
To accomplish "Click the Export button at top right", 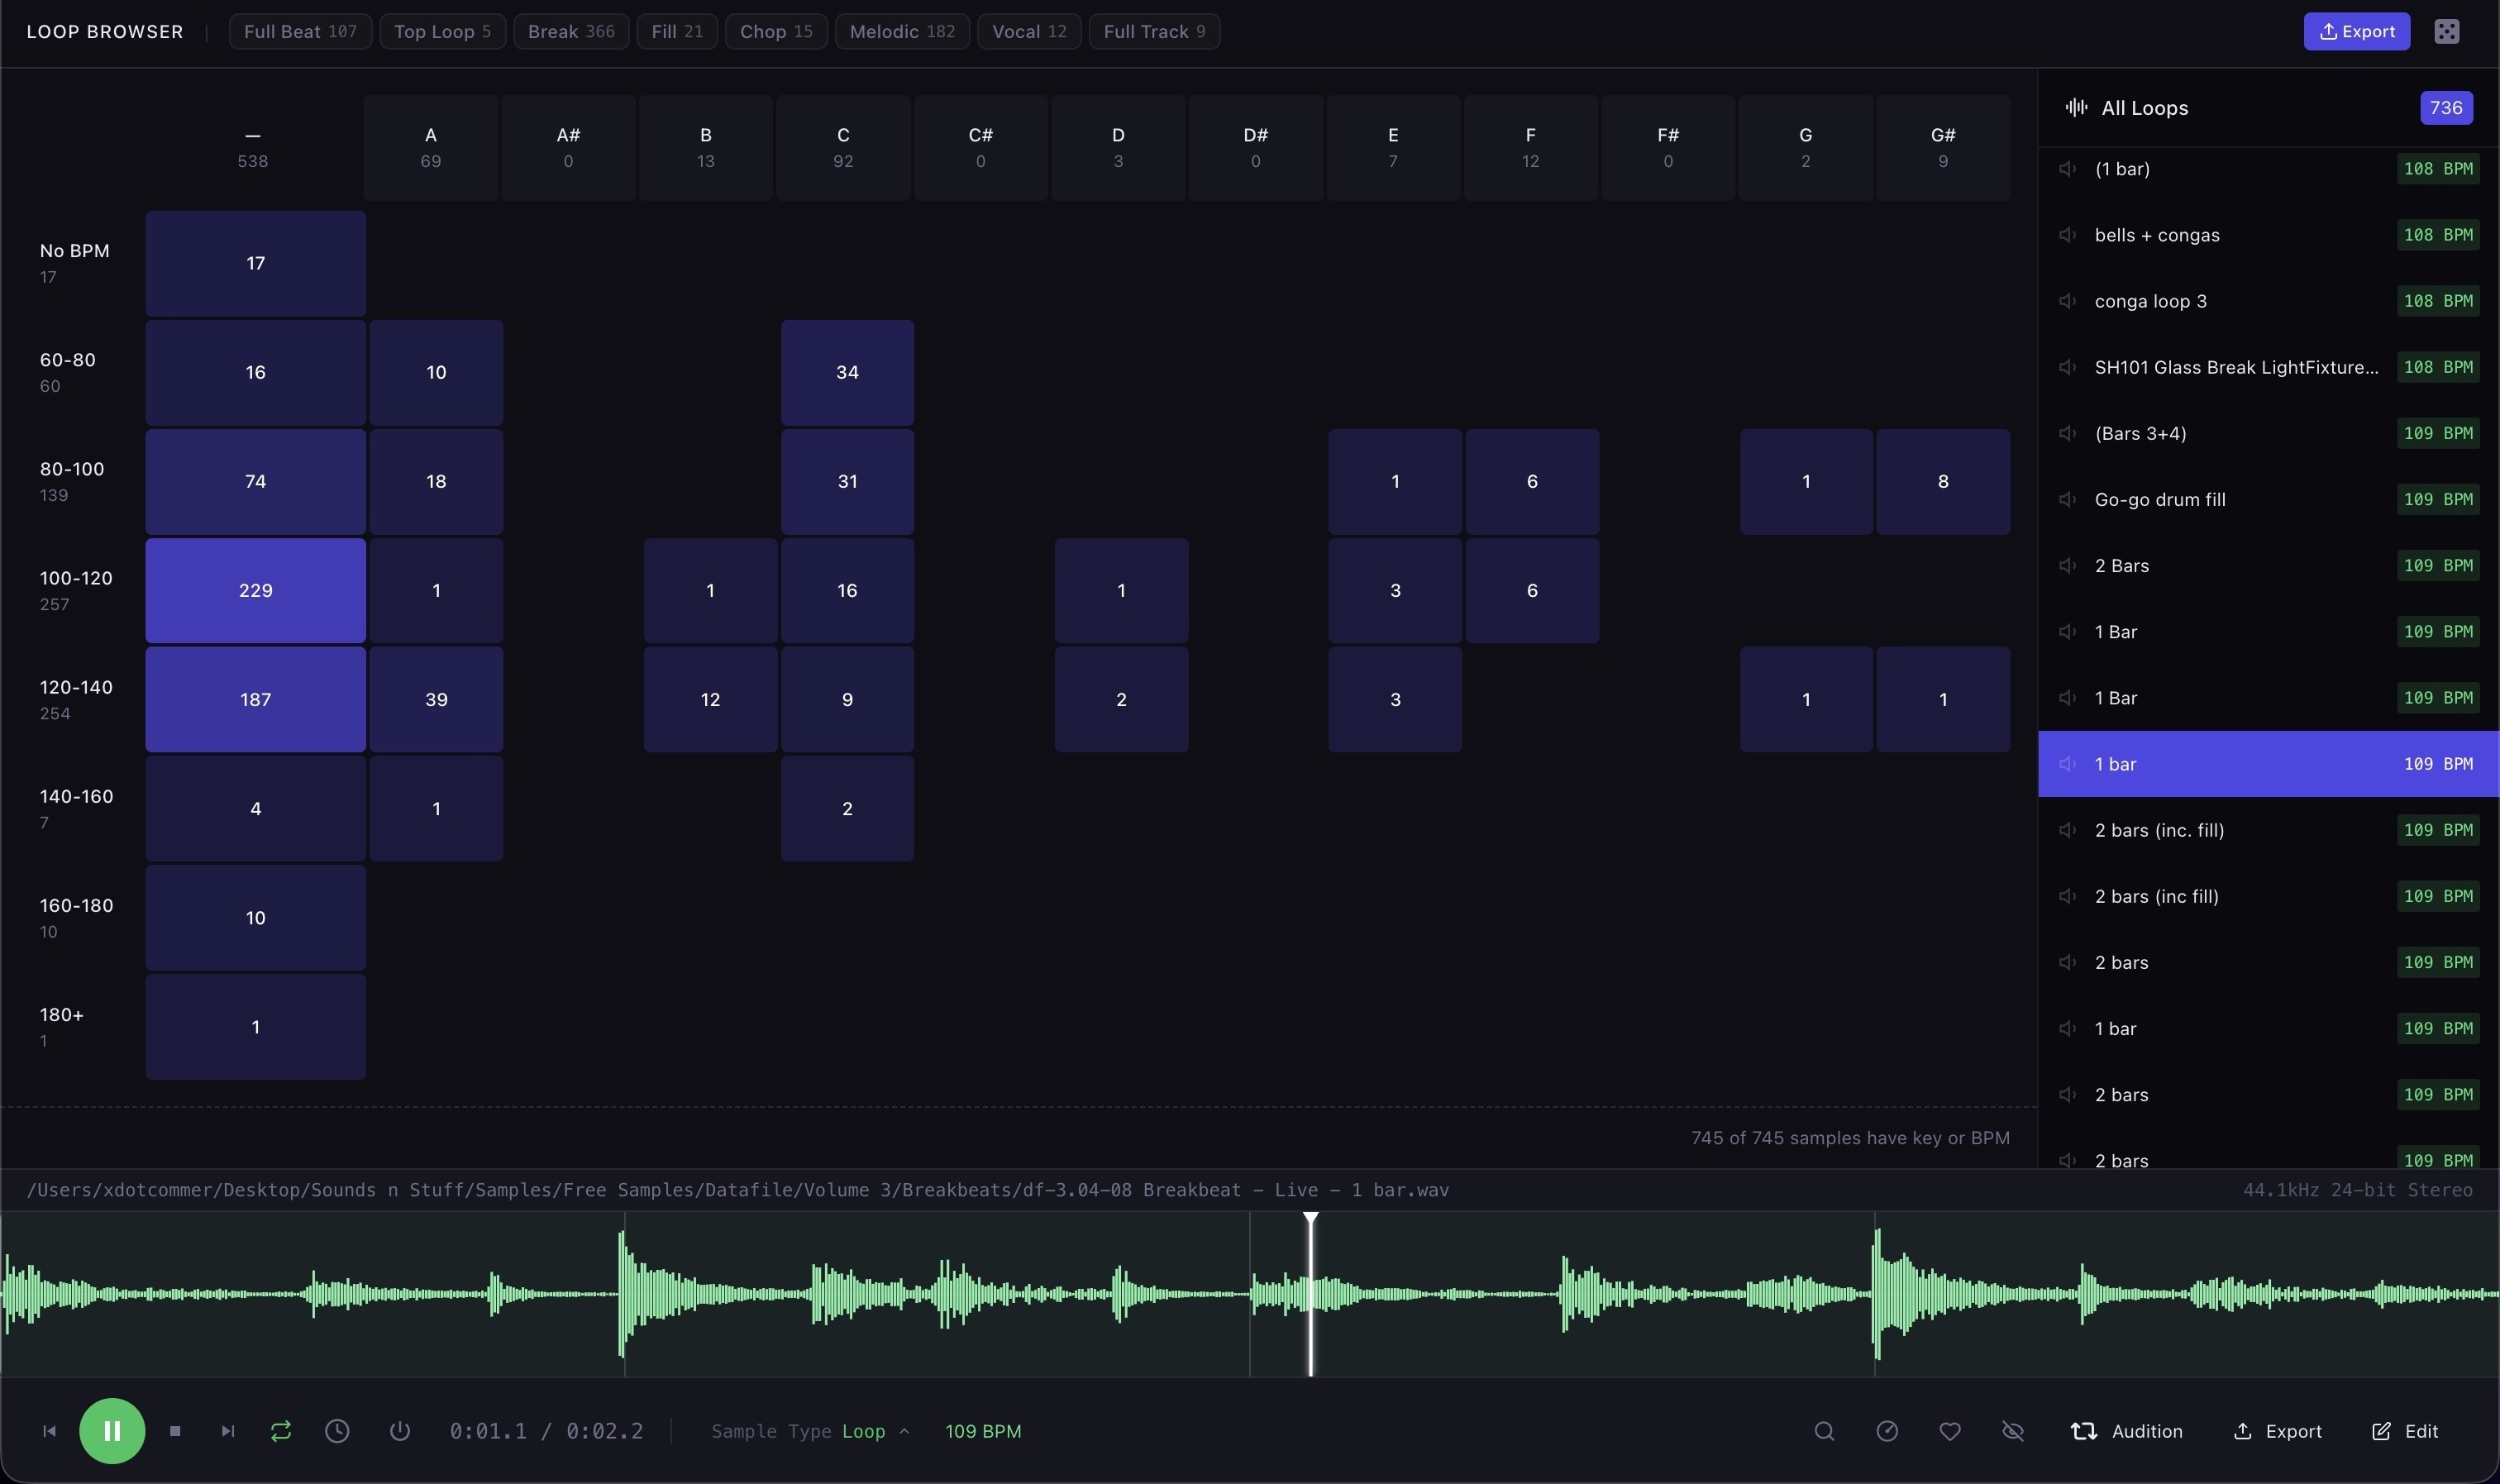I will point(2356,31).
